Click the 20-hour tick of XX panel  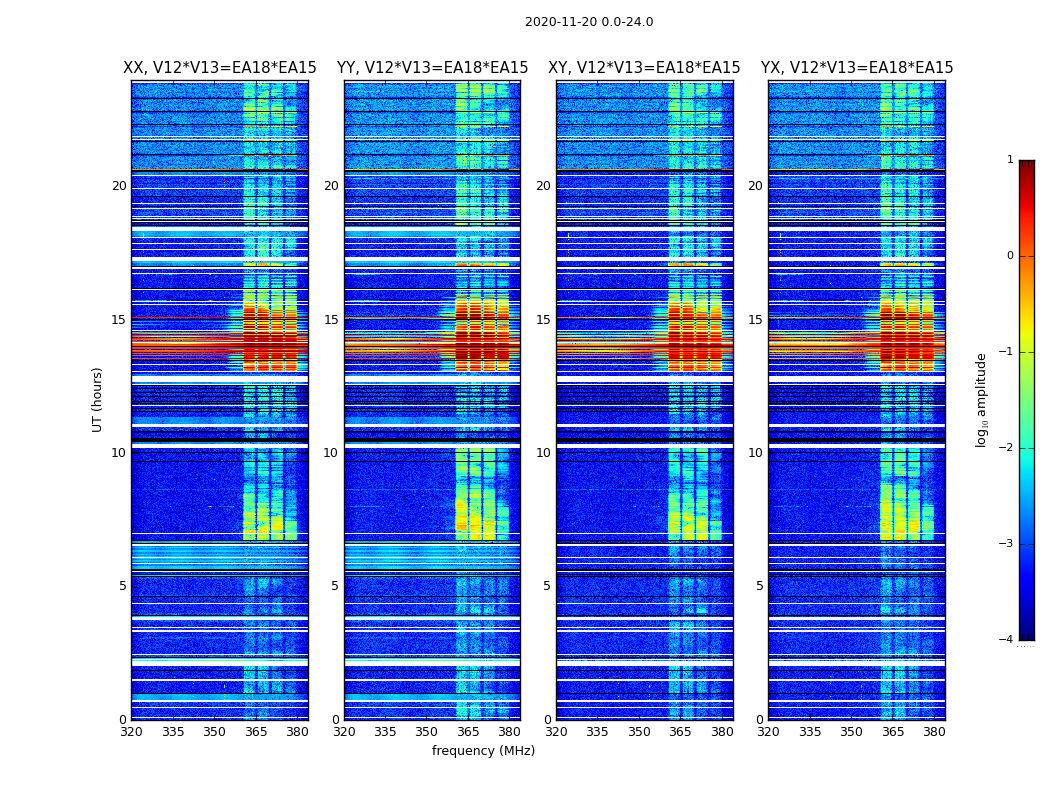[119, 185]
